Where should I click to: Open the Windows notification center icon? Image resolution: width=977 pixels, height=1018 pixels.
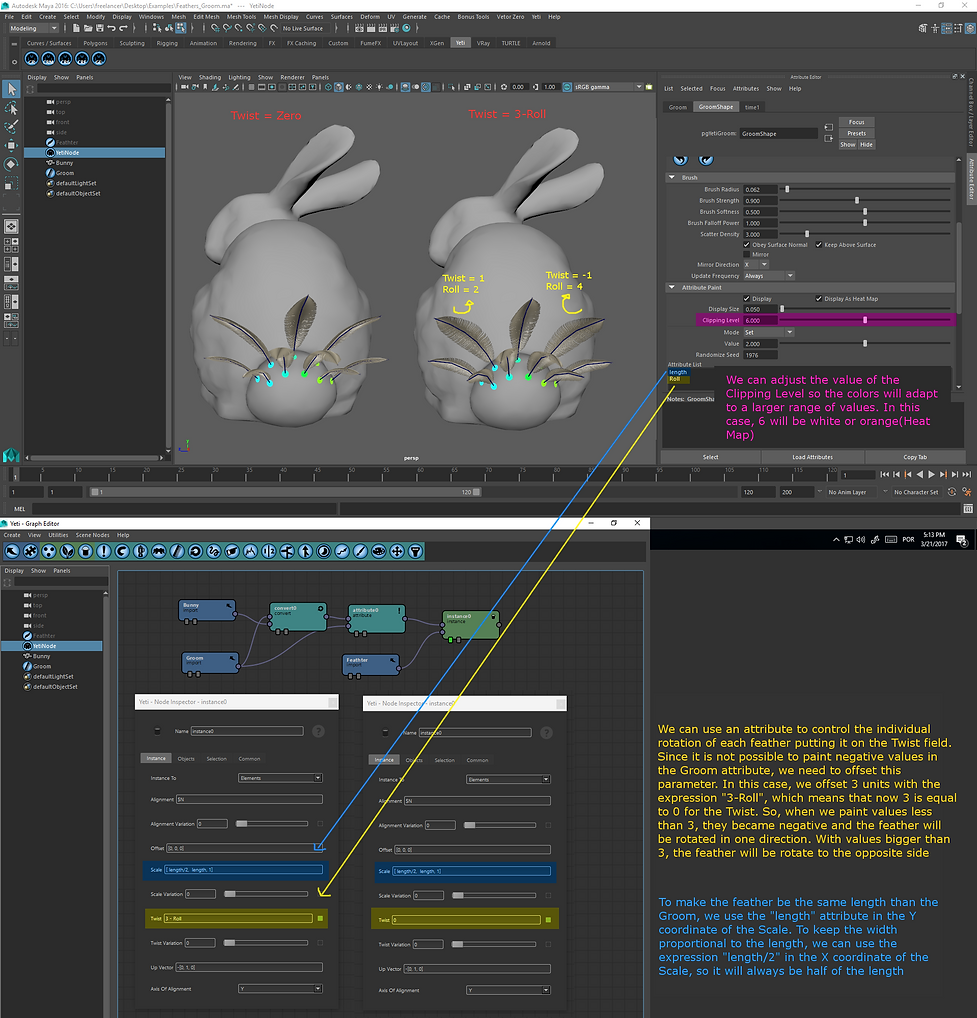point(961,540)
